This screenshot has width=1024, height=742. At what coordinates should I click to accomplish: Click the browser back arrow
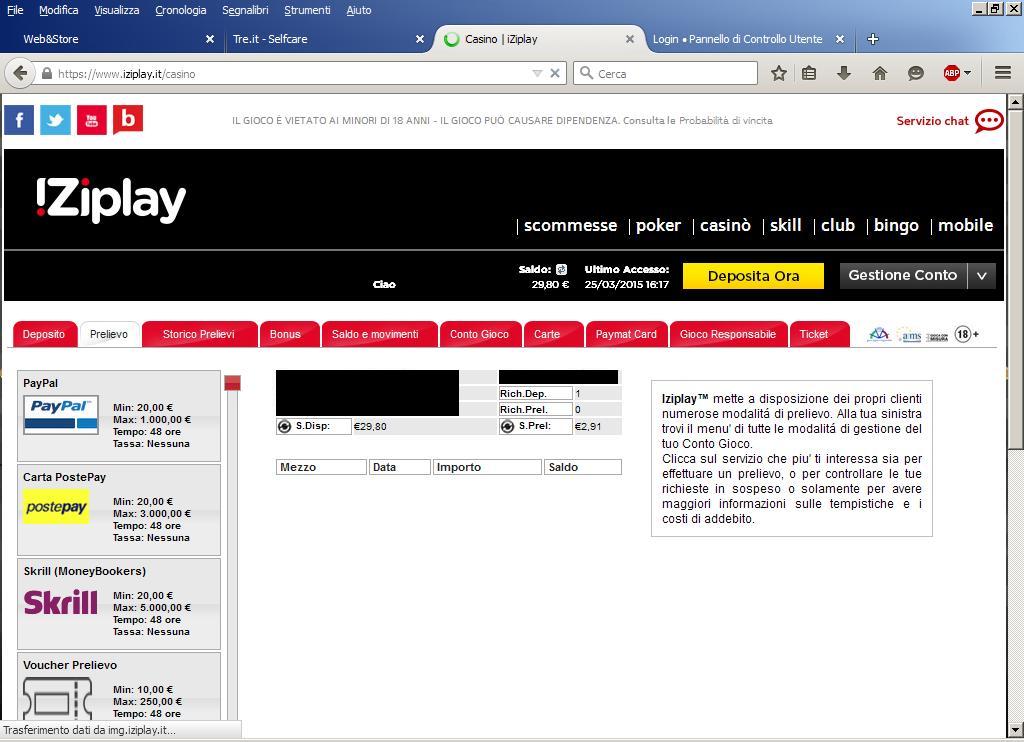point(20,73)
